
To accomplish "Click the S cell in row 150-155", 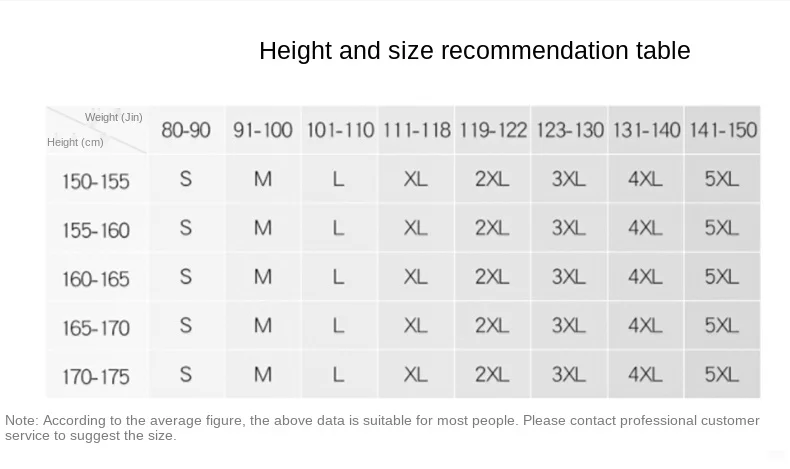I will (x=186, y=179).
